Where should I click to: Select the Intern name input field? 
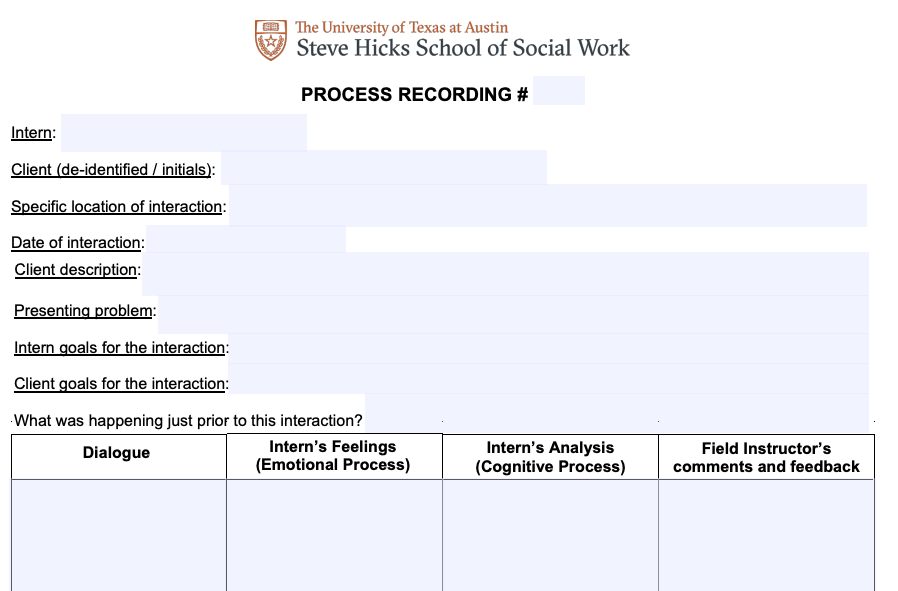(184, 132)
